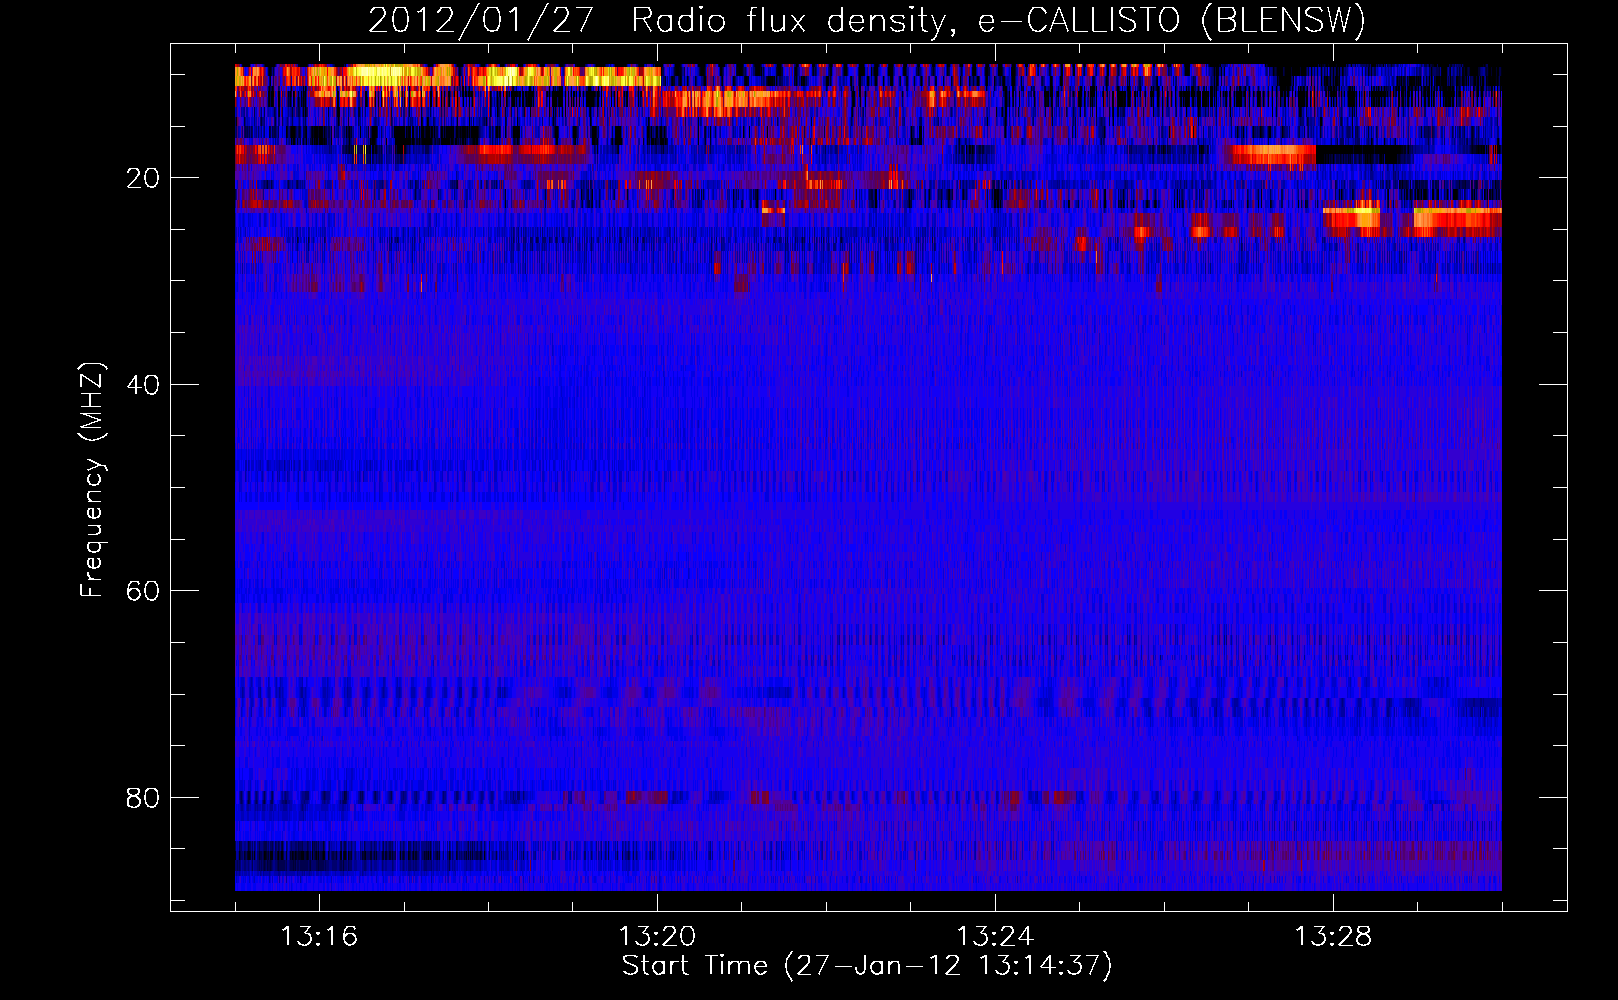Click the 60 MHz frequency tick label
The width and height of the screenshot is (1618, 1000).
pyautogui.click(x=143, y=592)
